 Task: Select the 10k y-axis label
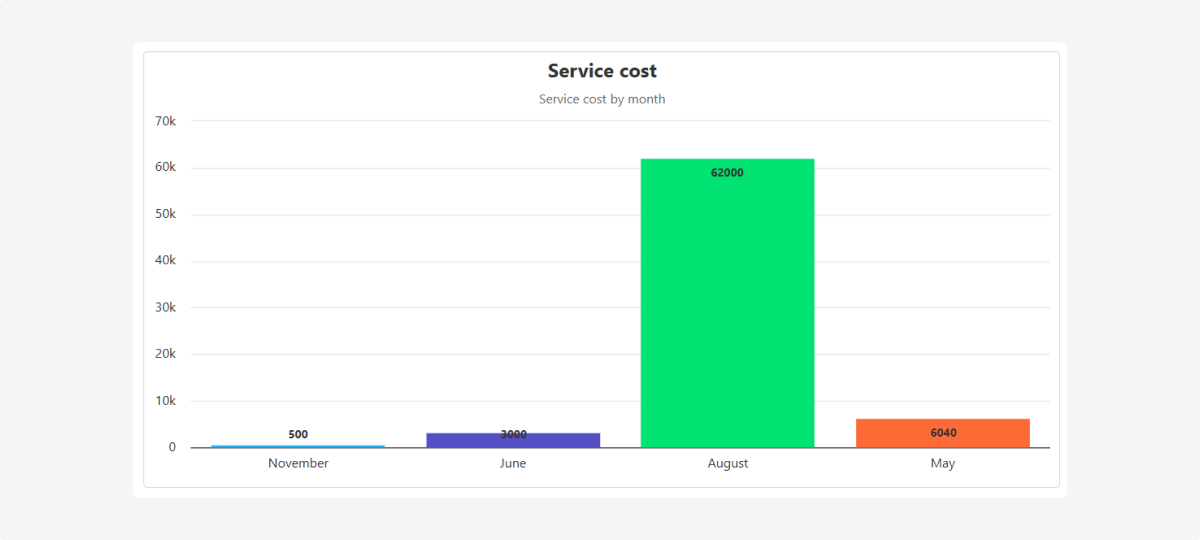click(165, 401)
